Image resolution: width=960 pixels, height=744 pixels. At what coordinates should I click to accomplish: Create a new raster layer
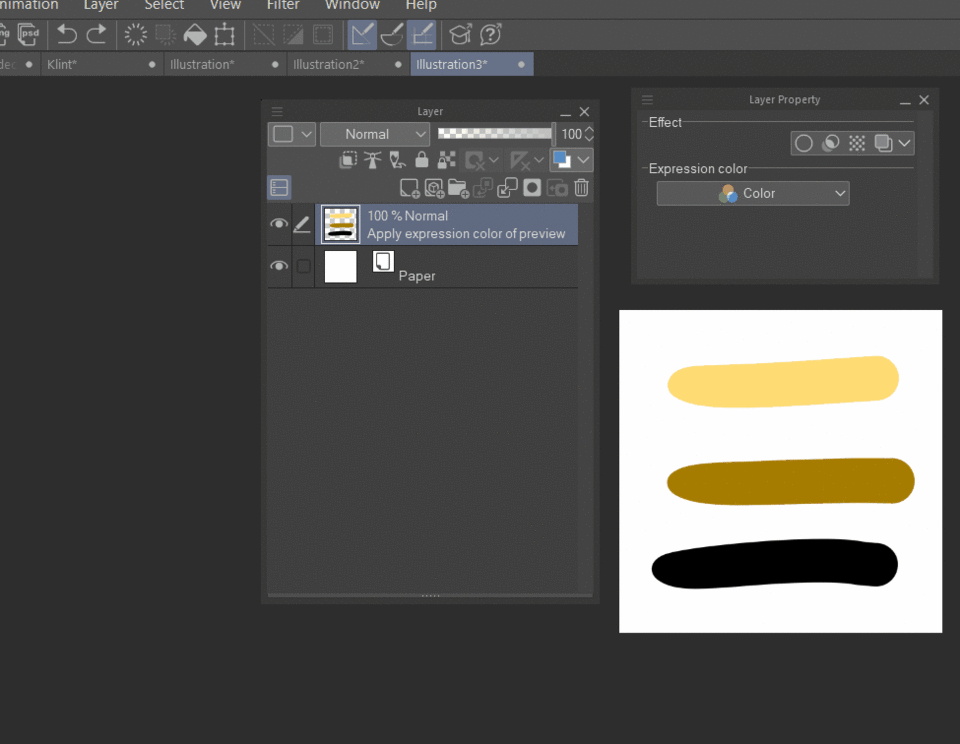409,187
